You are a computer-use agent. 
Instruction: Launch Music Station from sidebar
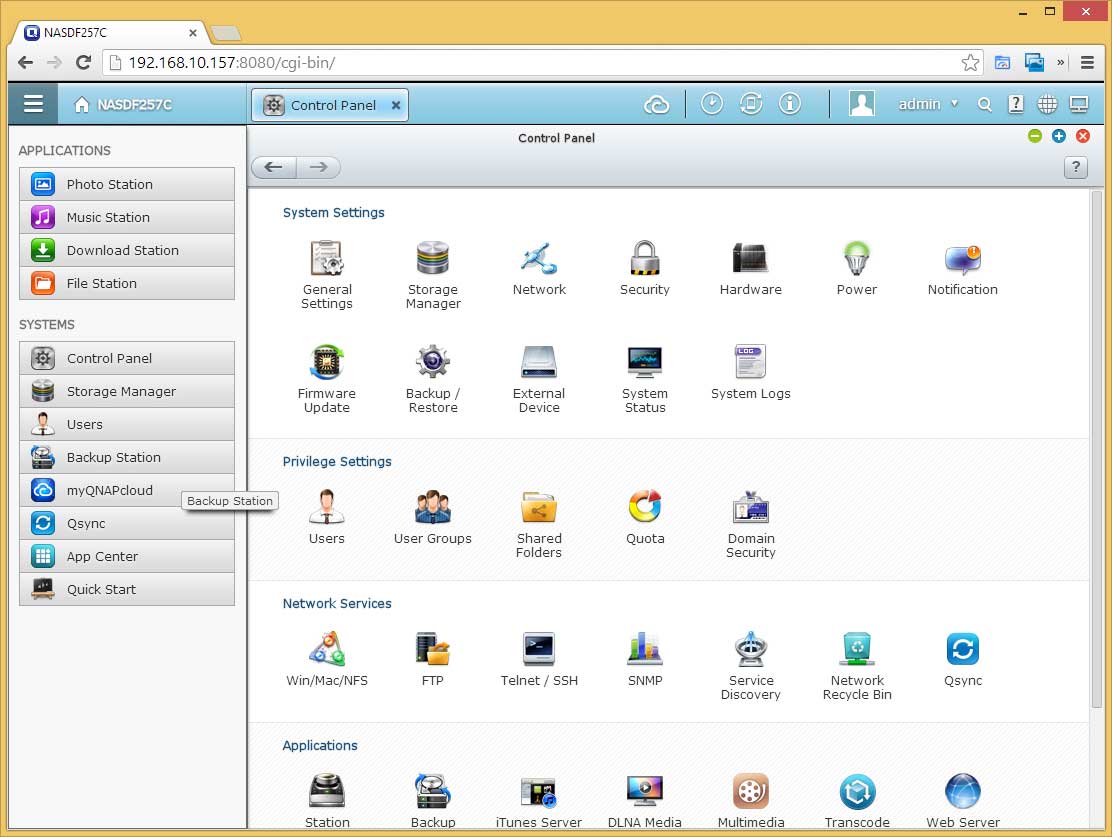click(x=127, y=217)
